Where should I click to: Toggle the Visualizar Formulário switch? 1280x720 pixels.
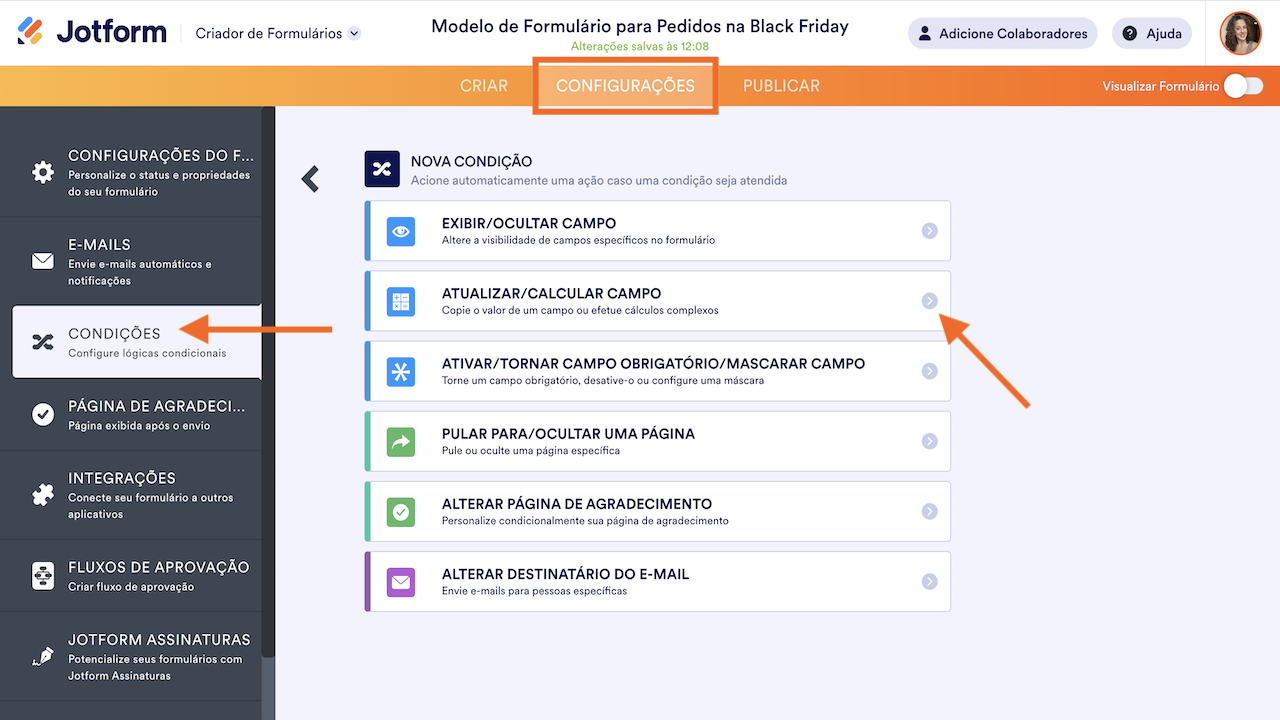coord(1243,86)
